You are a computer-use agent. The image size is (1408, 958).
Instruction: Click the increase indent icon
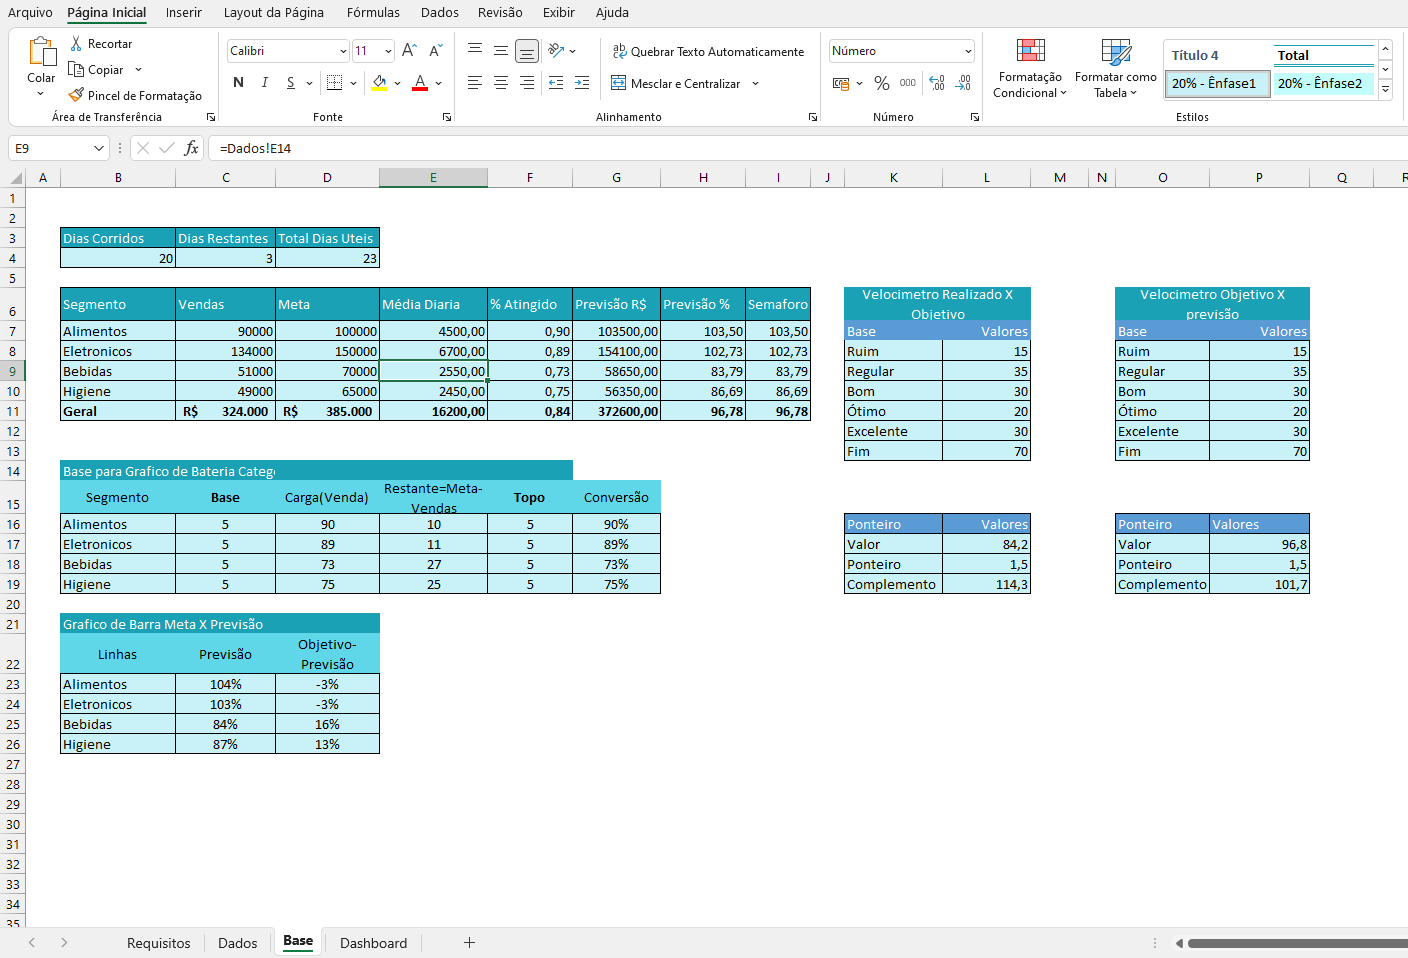582,83
